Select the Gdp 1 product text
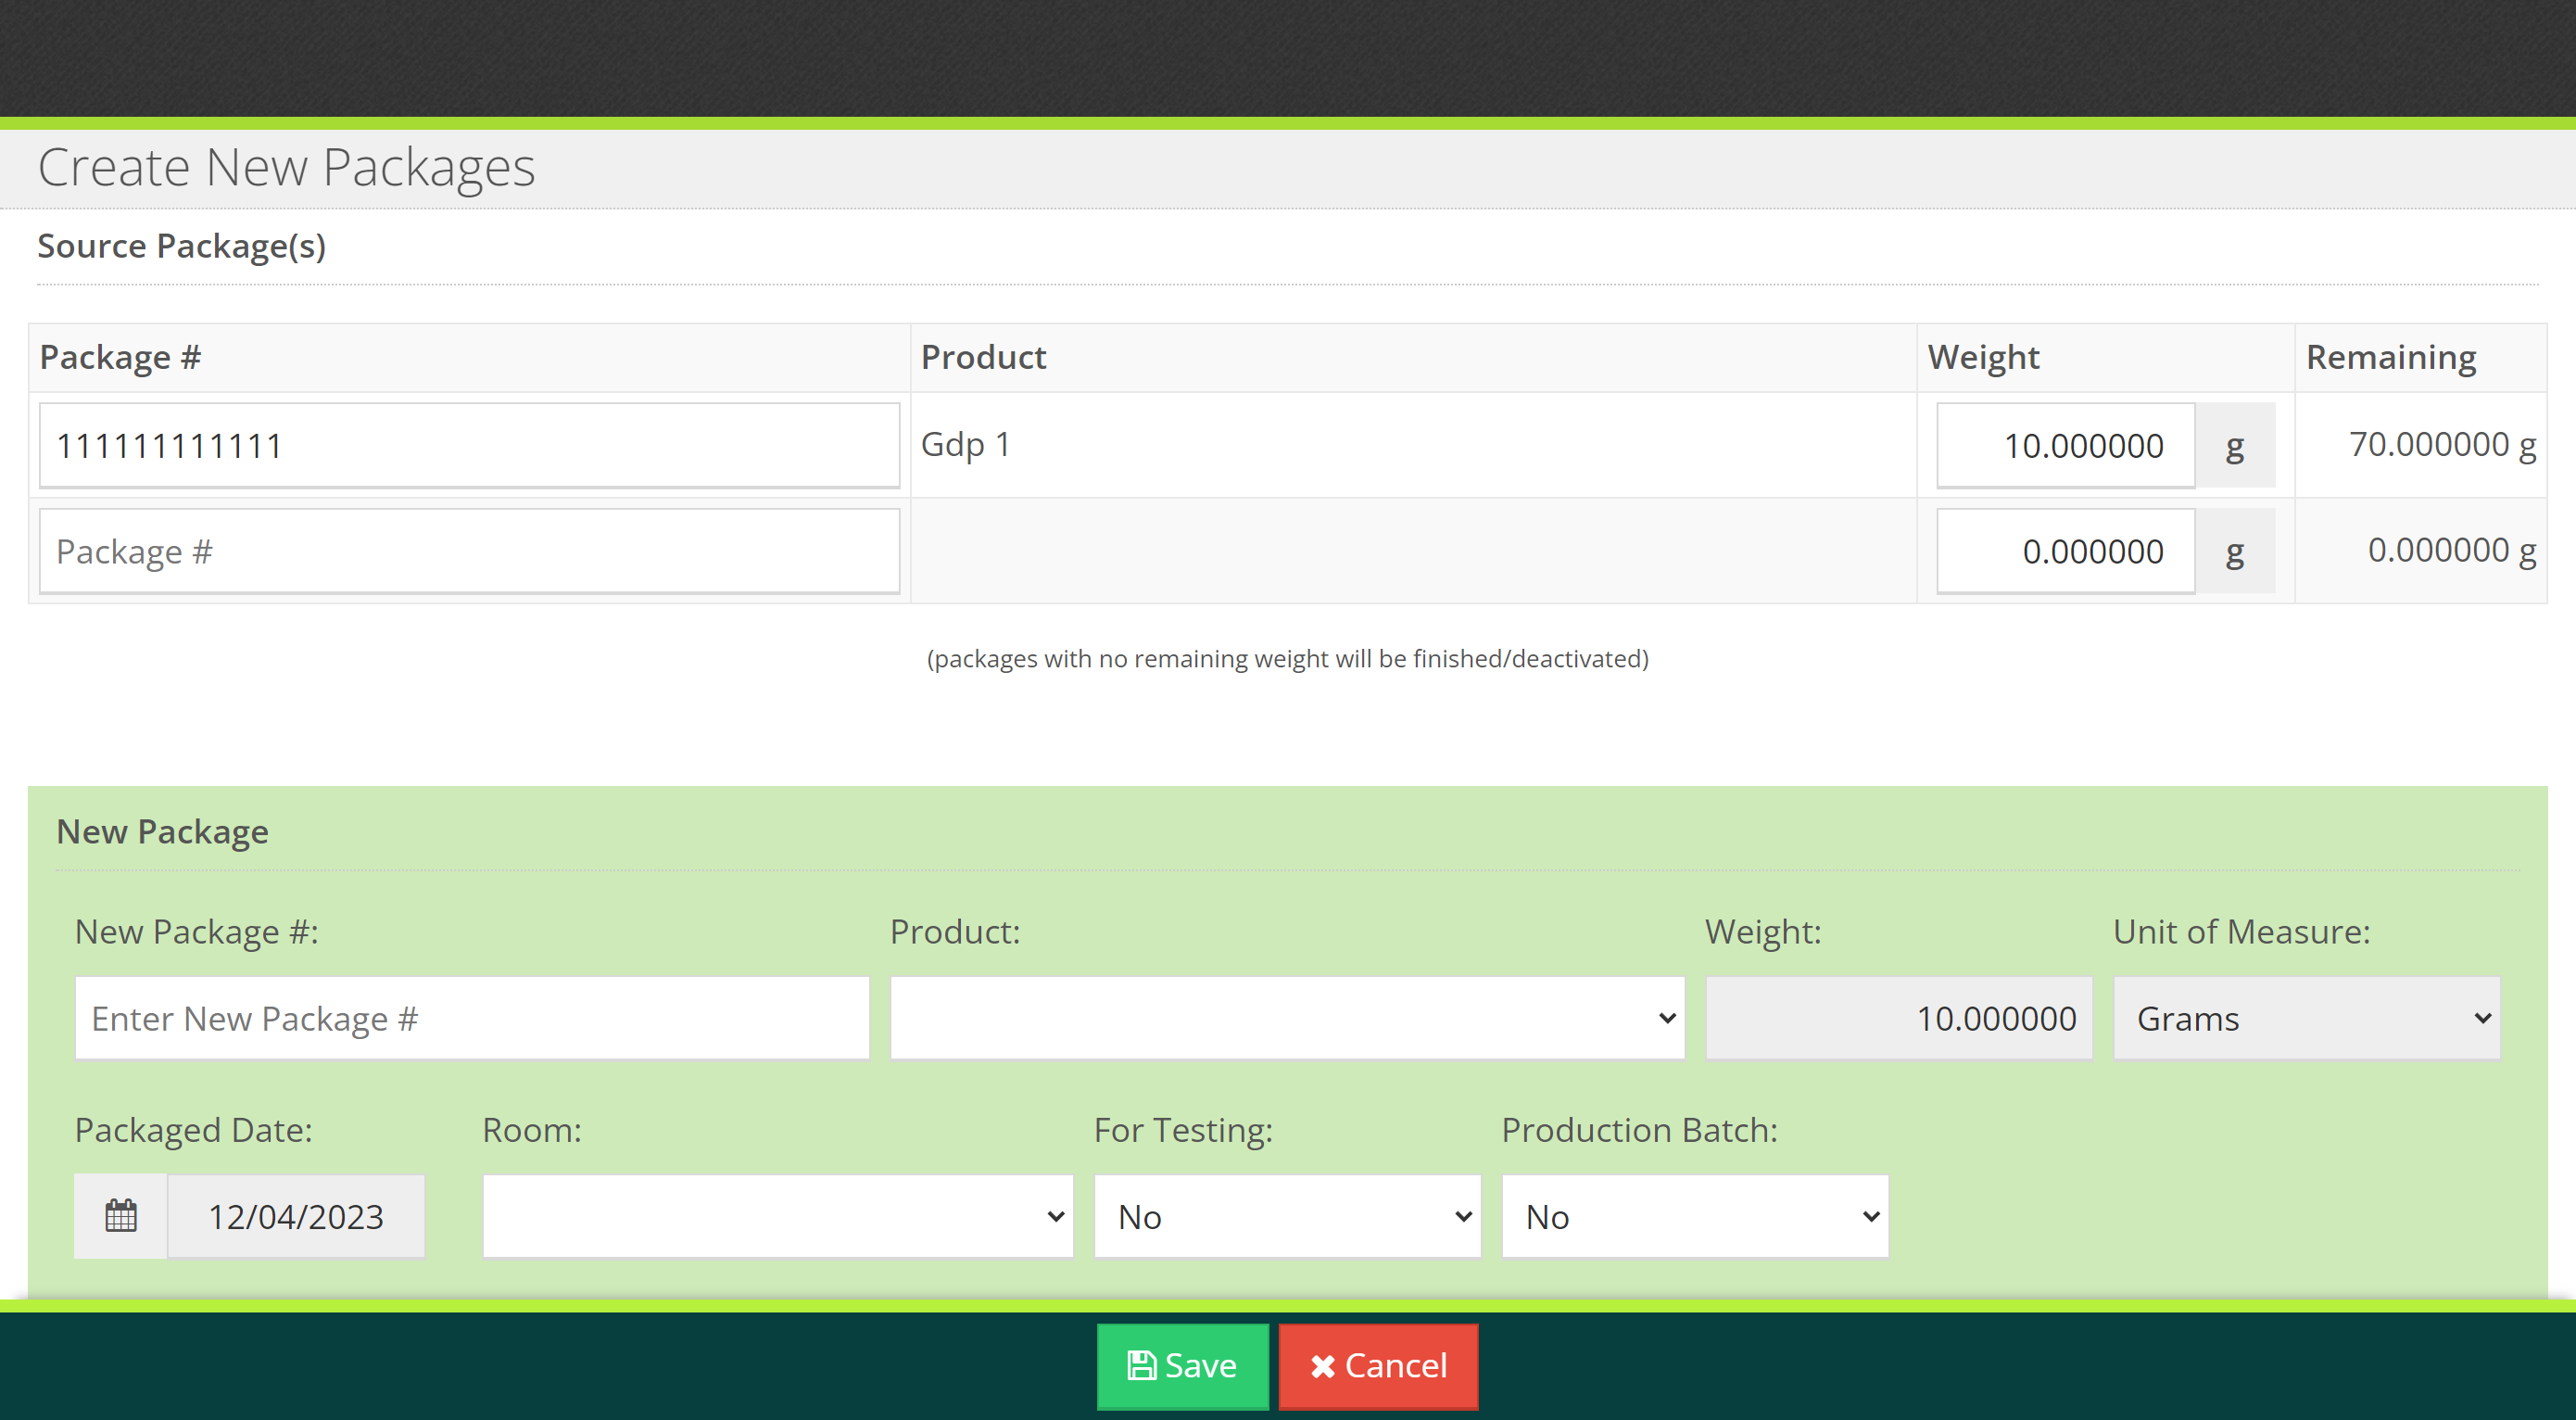 click(965, 444)
